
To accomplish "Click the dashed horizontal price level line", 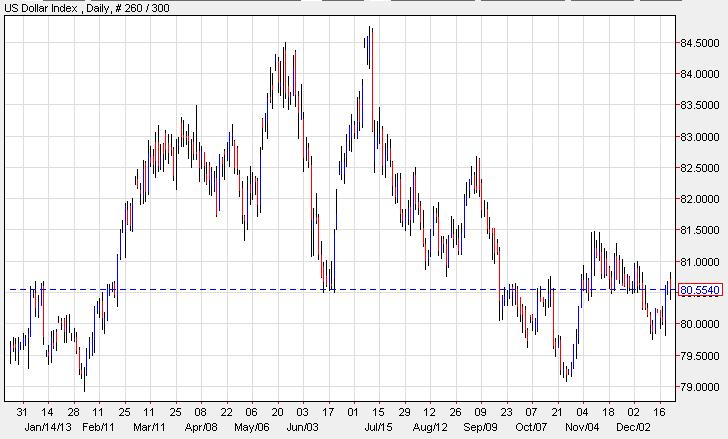I will coord(341,290).
